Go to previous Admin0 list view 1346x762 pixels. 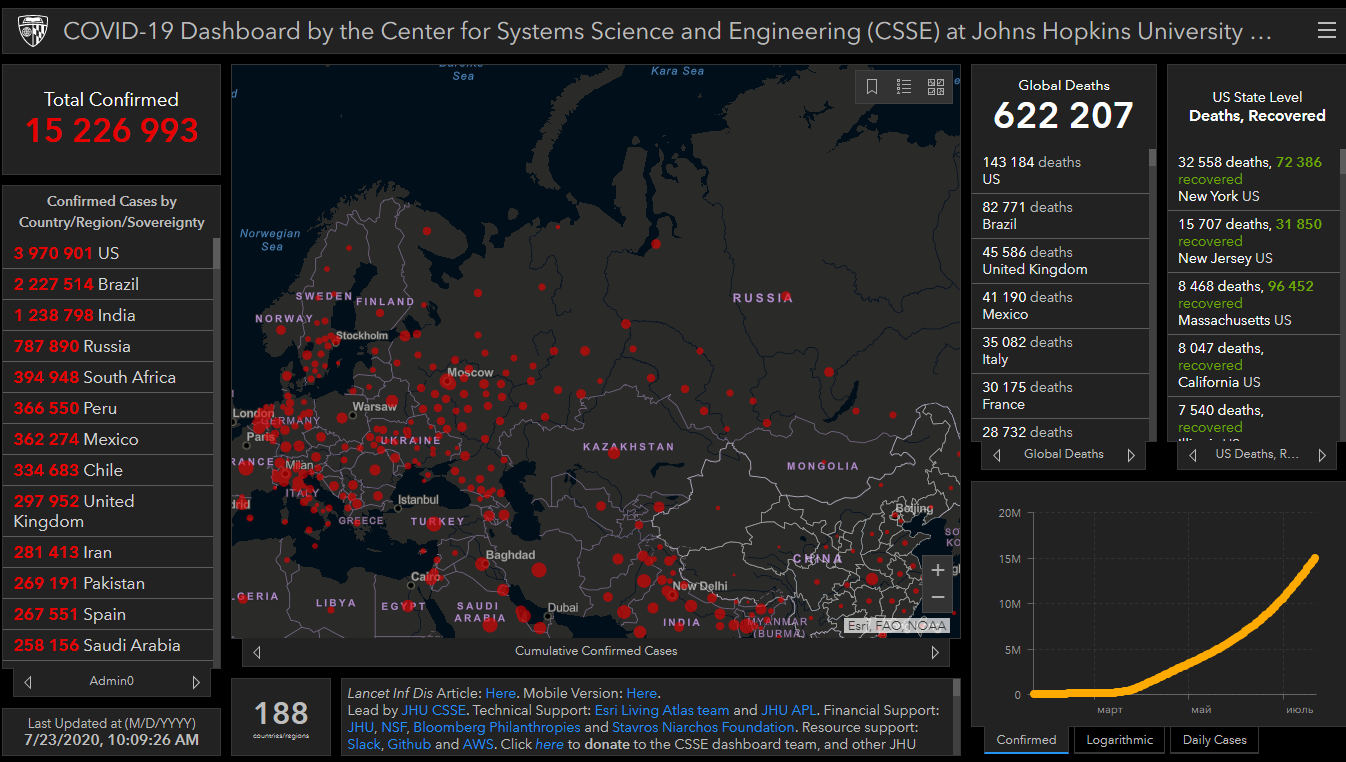click(28, 682)
